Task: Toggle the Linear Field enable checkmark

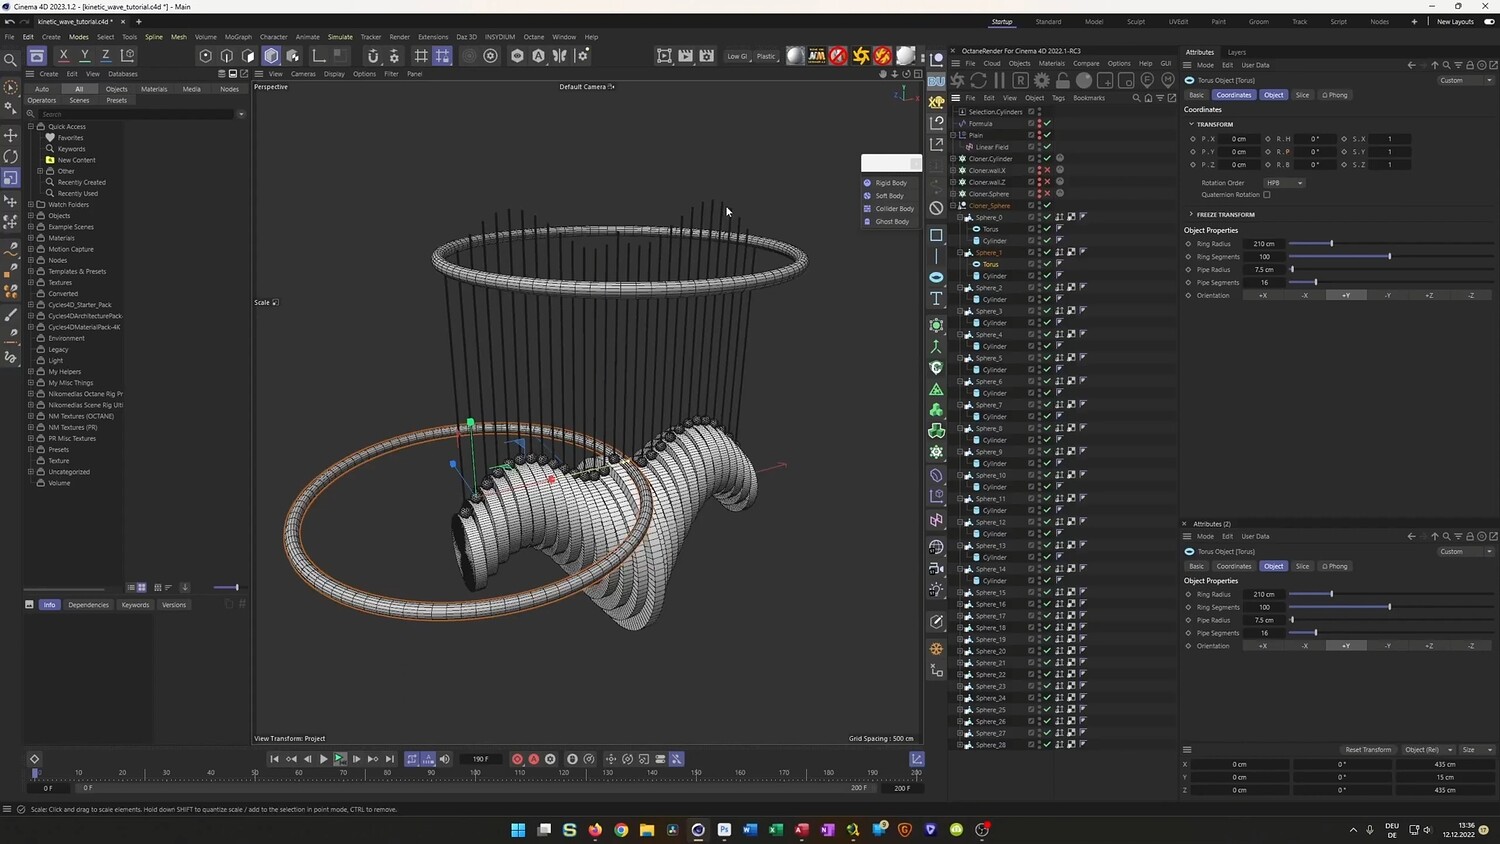Action: (1047, 147)
